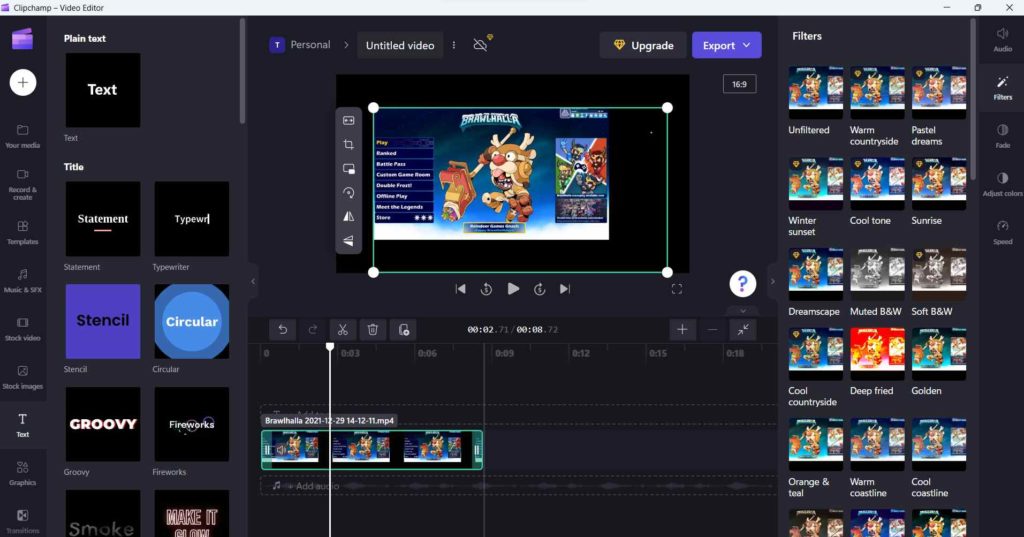The height and width of the screenshot is (537, 1024).
Task: Open the 16:9 aspect ratio selector
Action: pyautogui.click(x=739, y=84)
